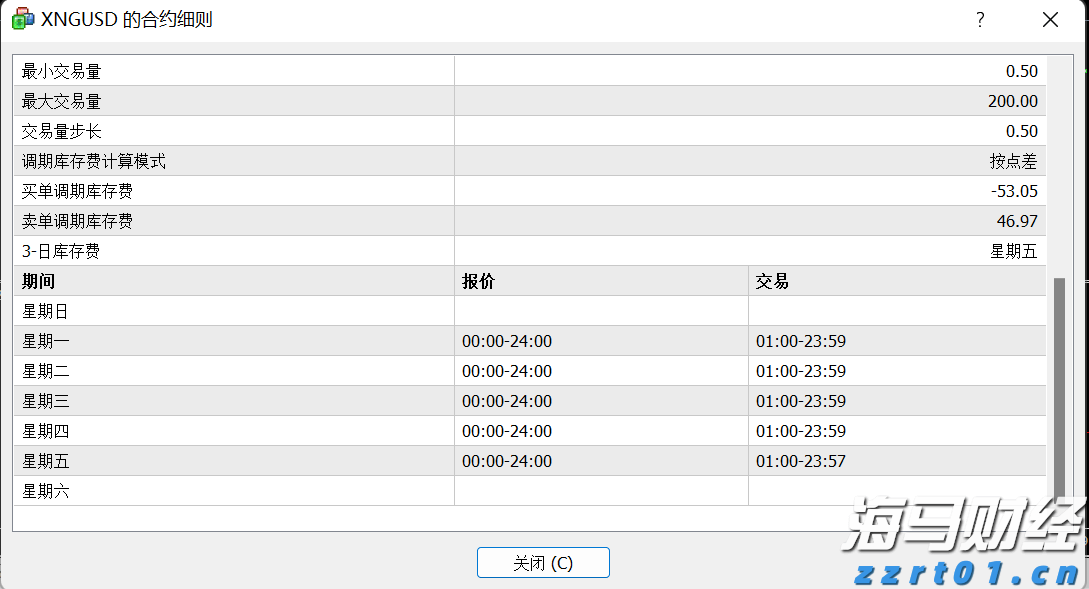Open the help via the question mark icon
1089x589 pixels.
coord(980,19)
